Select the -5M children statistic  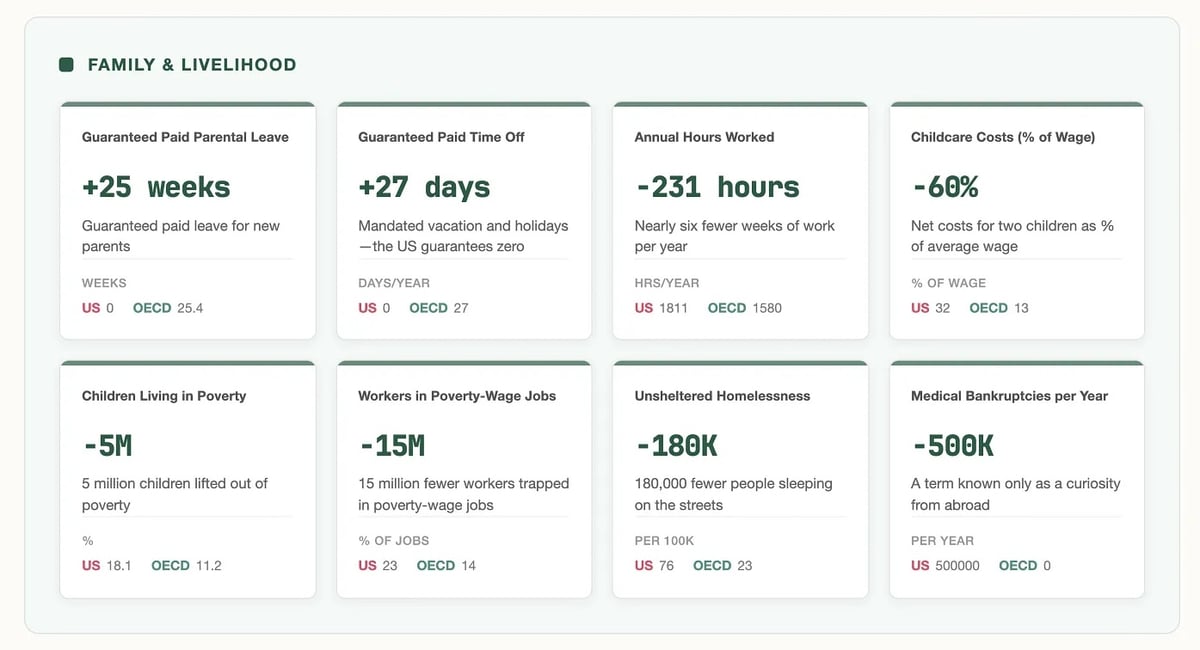107,445
